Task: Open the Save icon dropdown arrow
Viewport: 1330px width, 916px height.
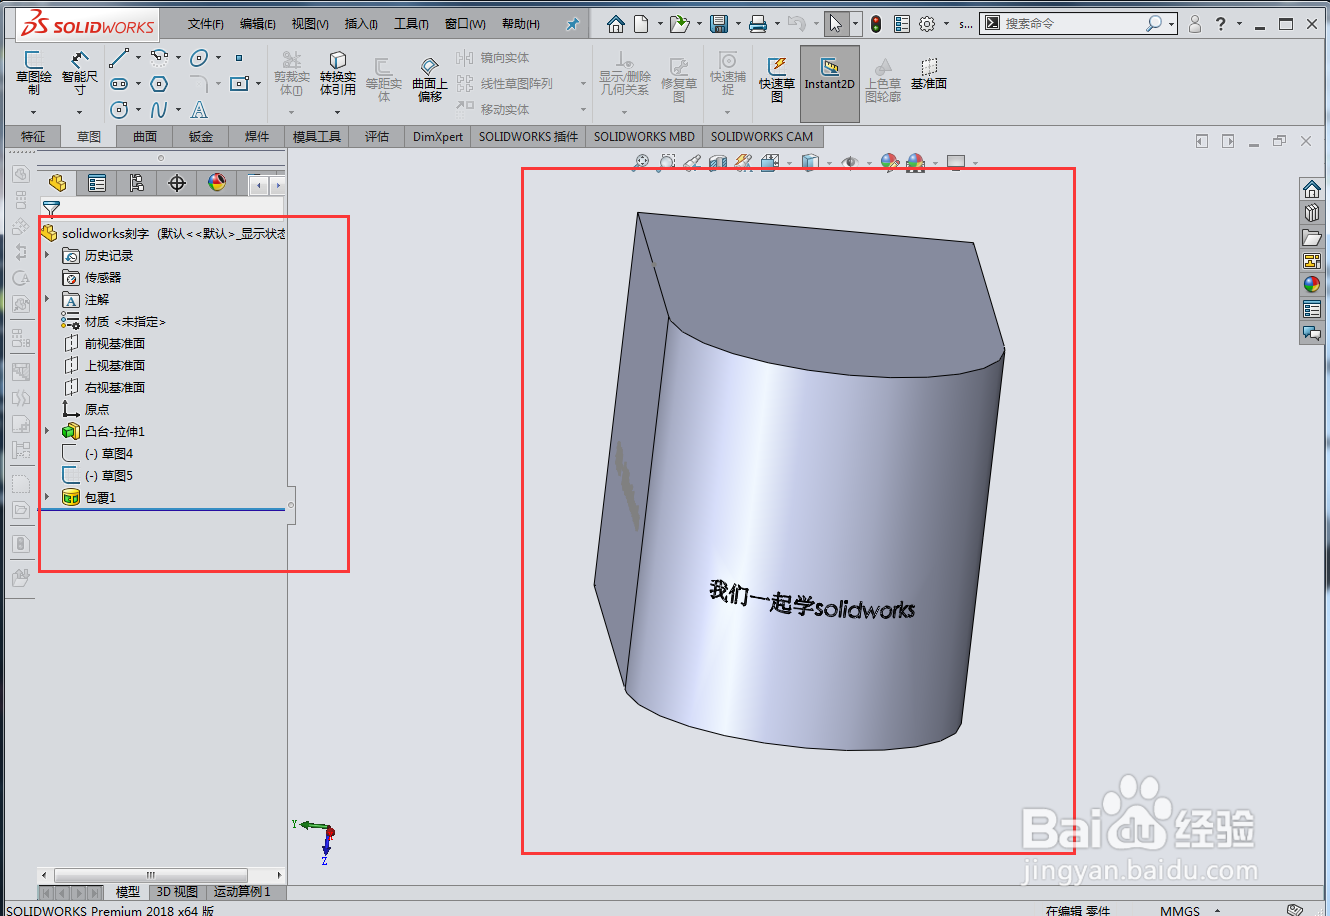Action: [739, 24]
